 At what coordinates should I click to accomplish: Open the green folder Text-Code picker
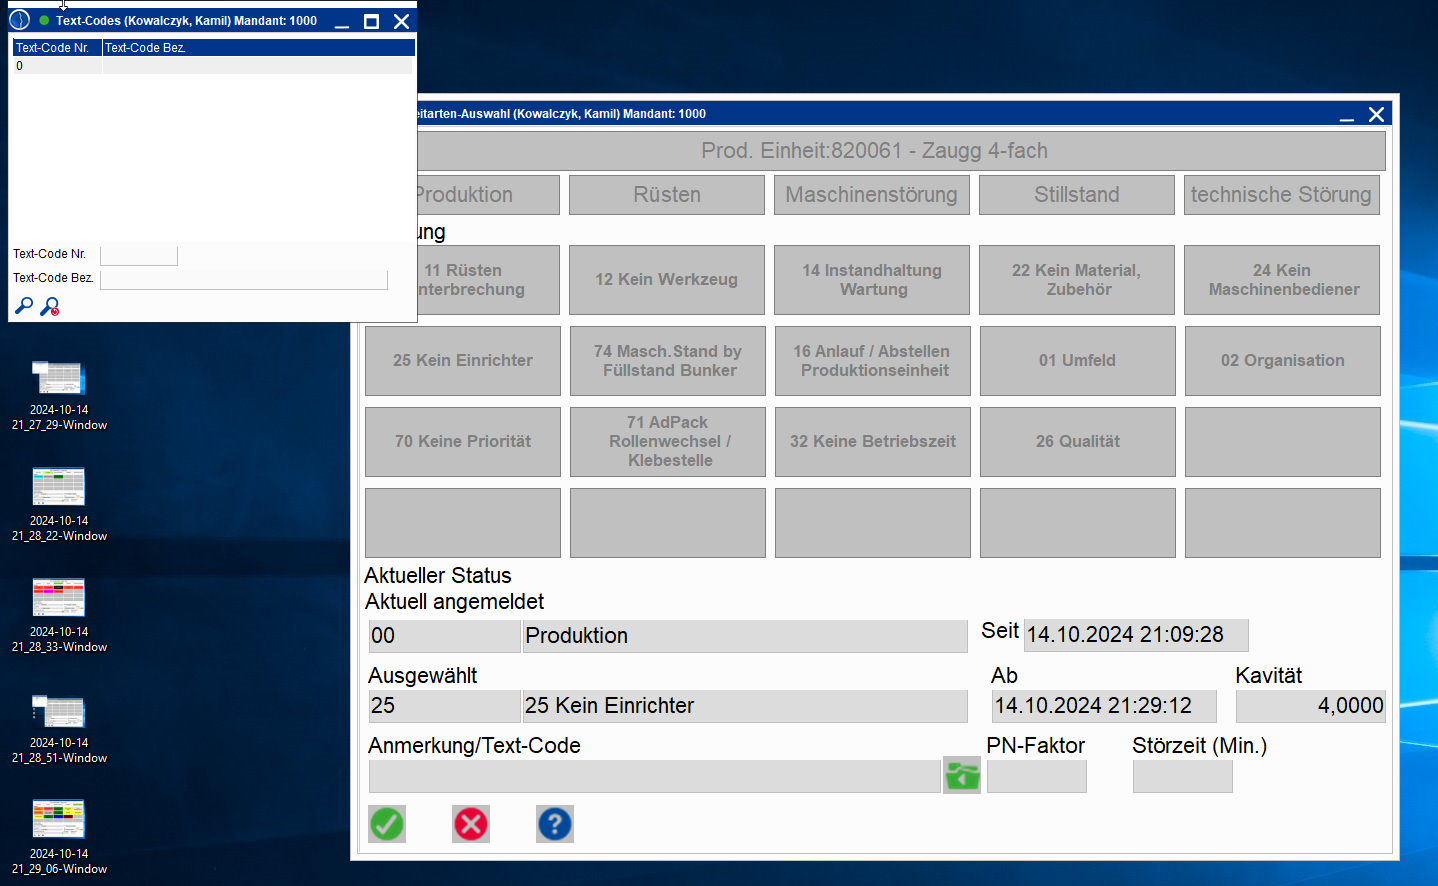(962, 776)
